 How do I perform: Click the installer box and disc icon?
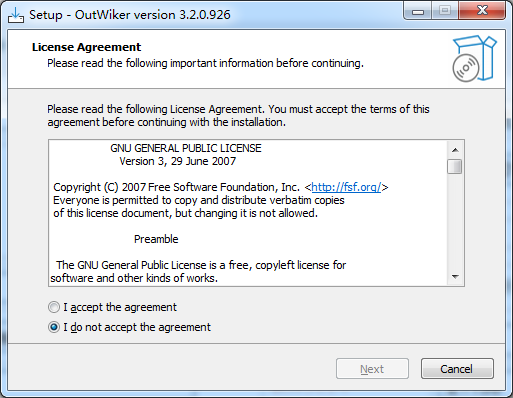coord(475,58)
